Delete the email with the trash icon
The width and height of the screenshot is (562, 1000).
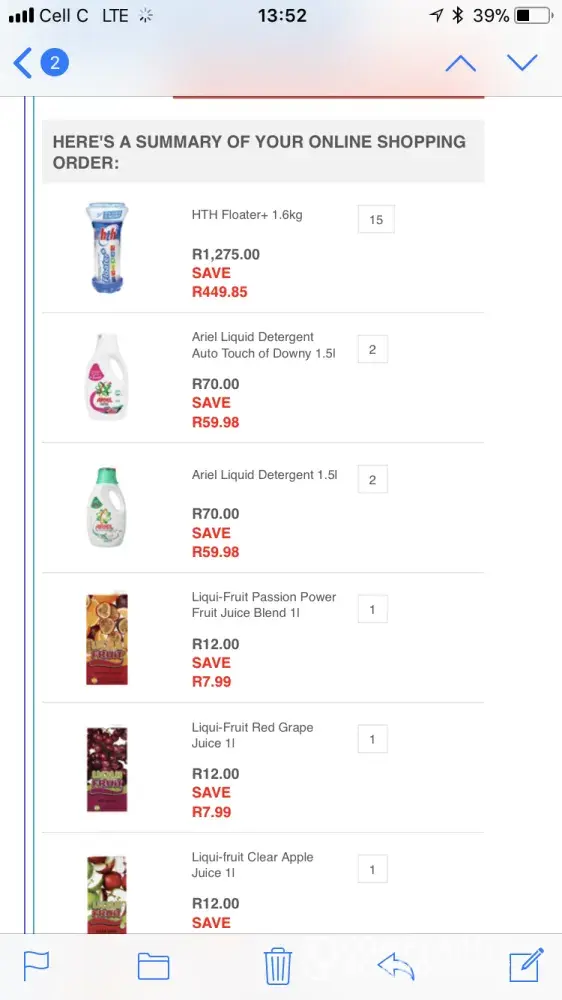coord(278,967)
